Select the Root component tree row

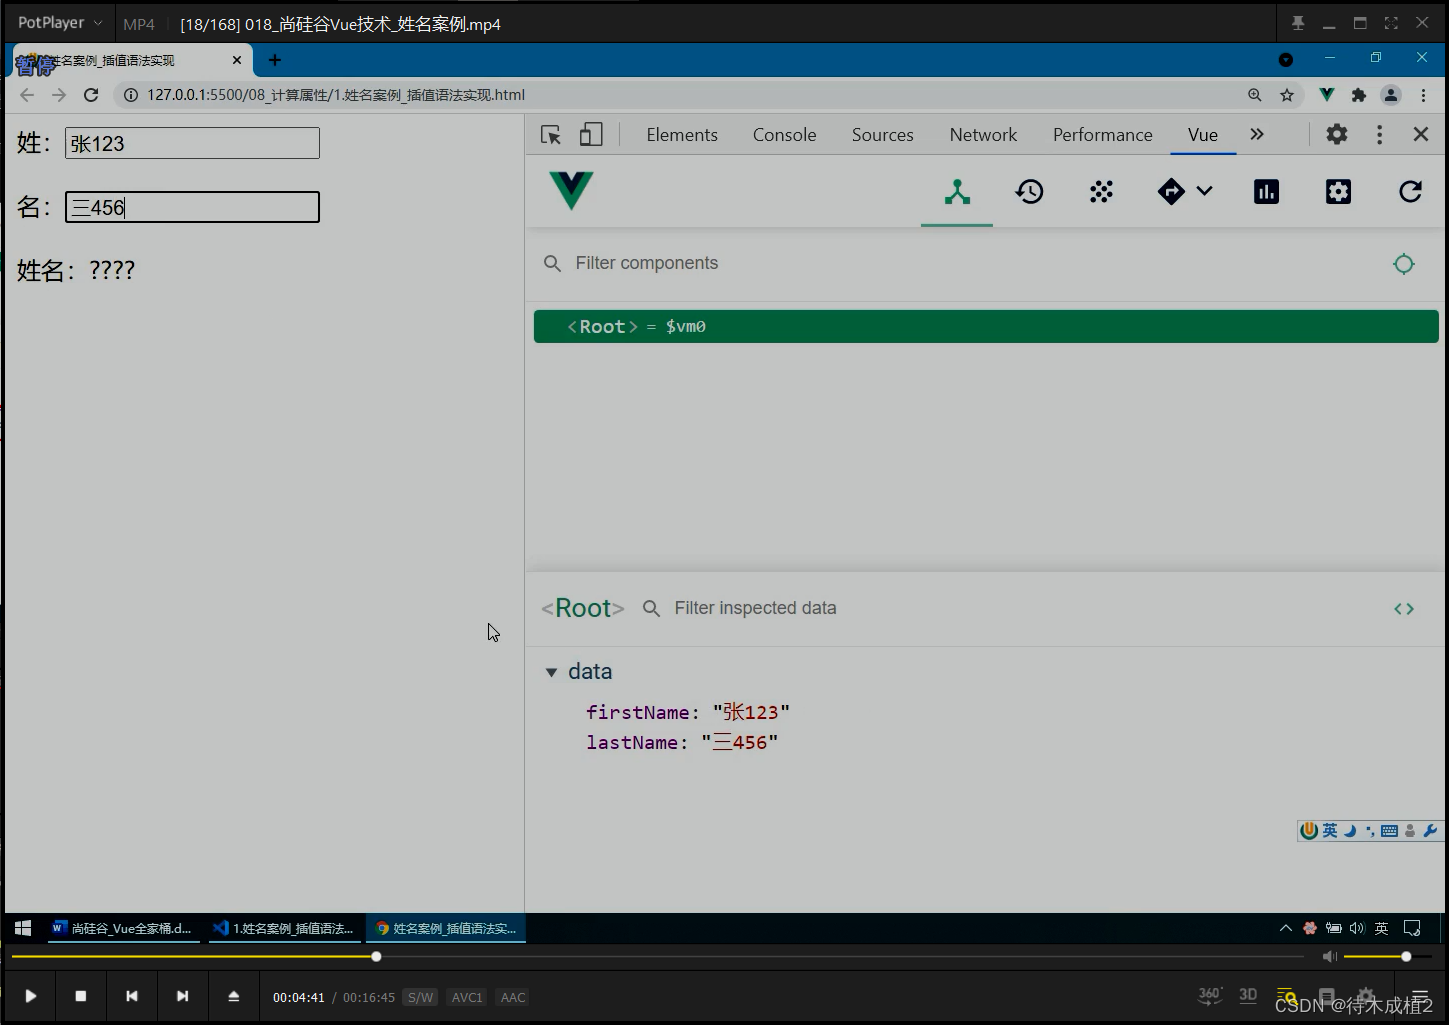986,326
